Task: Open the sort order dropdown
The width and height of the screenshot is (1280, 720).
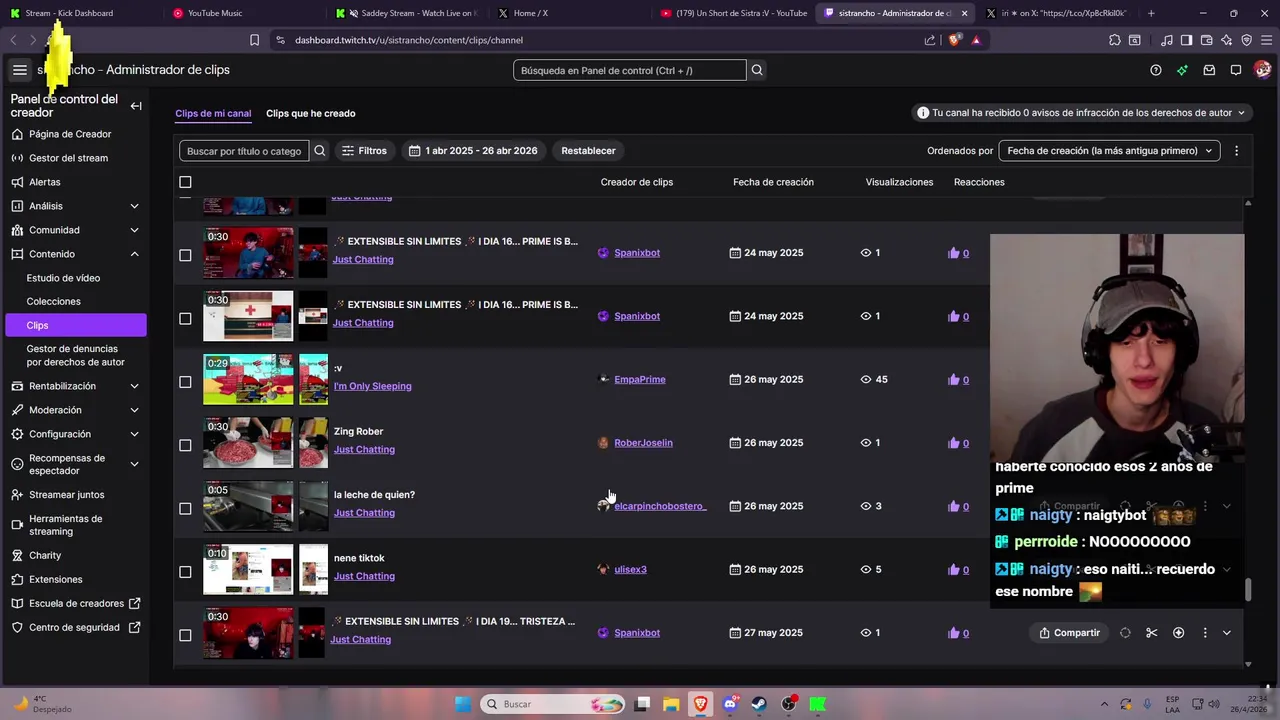Action: [1109, 151]
